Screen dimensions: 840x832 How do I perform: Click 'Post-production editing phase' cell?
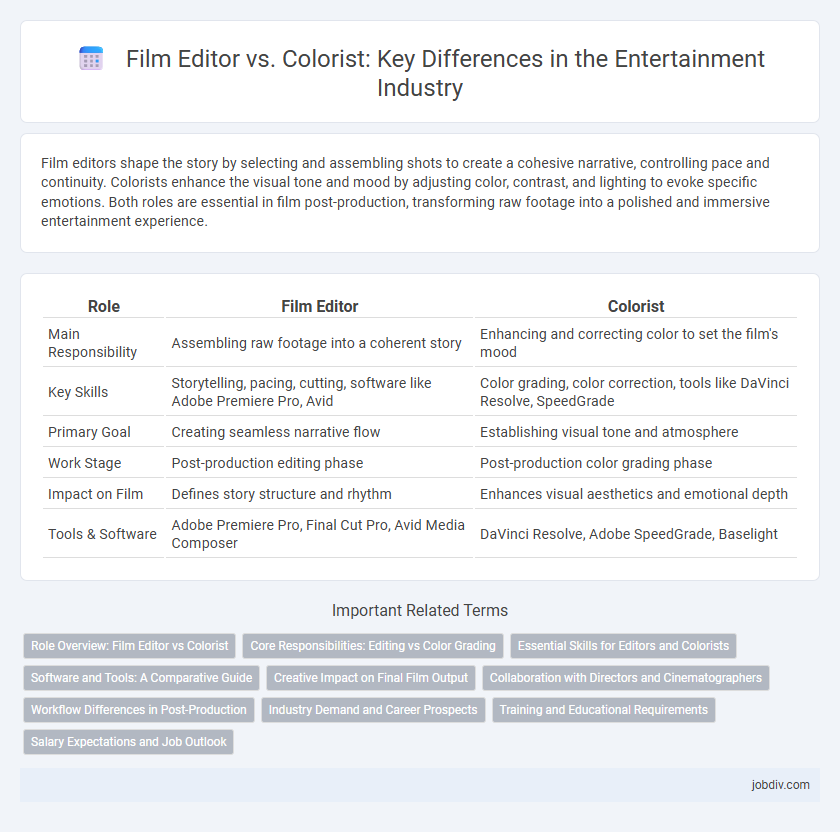pos(319,463)
